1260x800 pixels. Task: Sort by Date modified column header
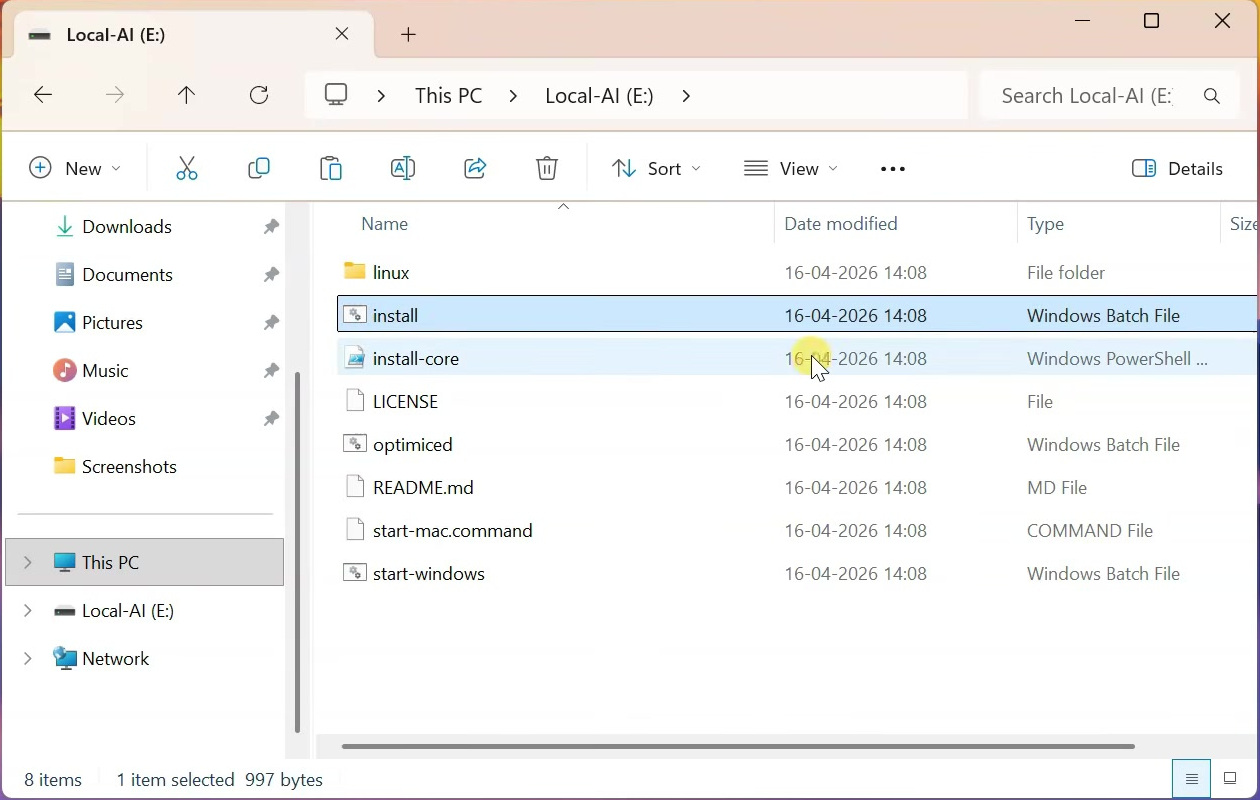(x=841, y=224)
